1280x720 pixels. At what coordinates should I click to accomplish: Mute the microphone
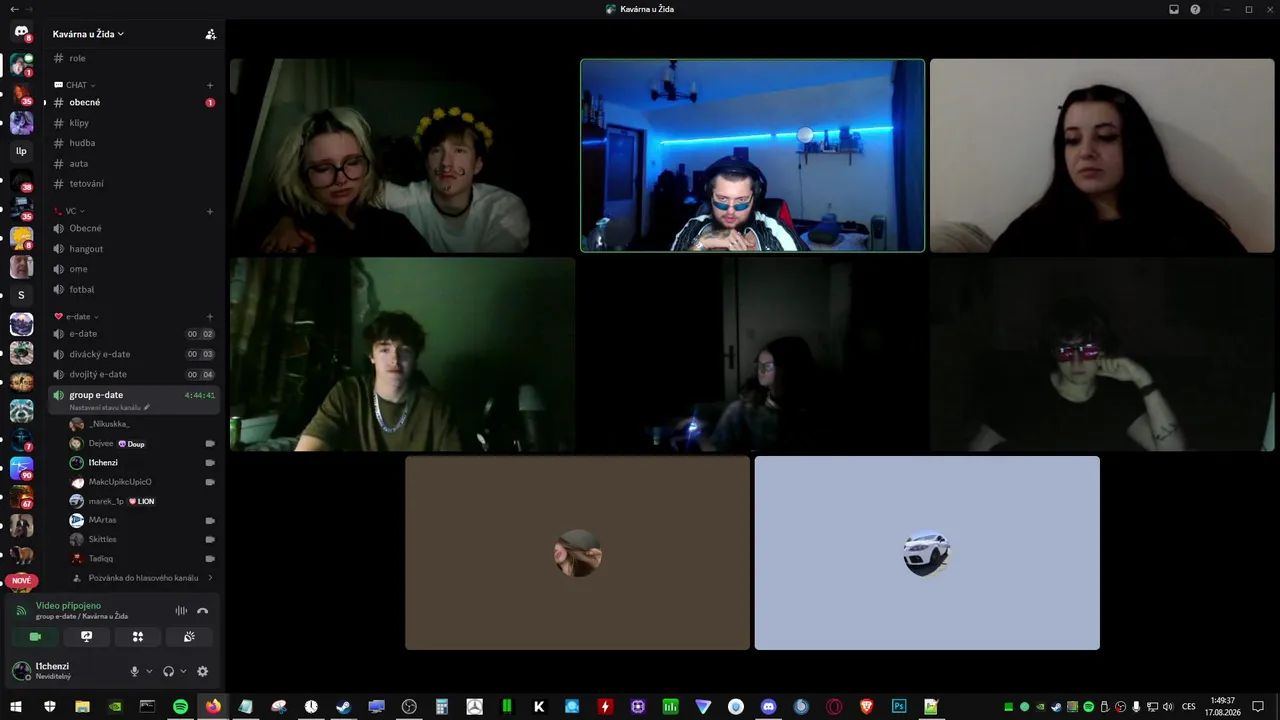134,671
